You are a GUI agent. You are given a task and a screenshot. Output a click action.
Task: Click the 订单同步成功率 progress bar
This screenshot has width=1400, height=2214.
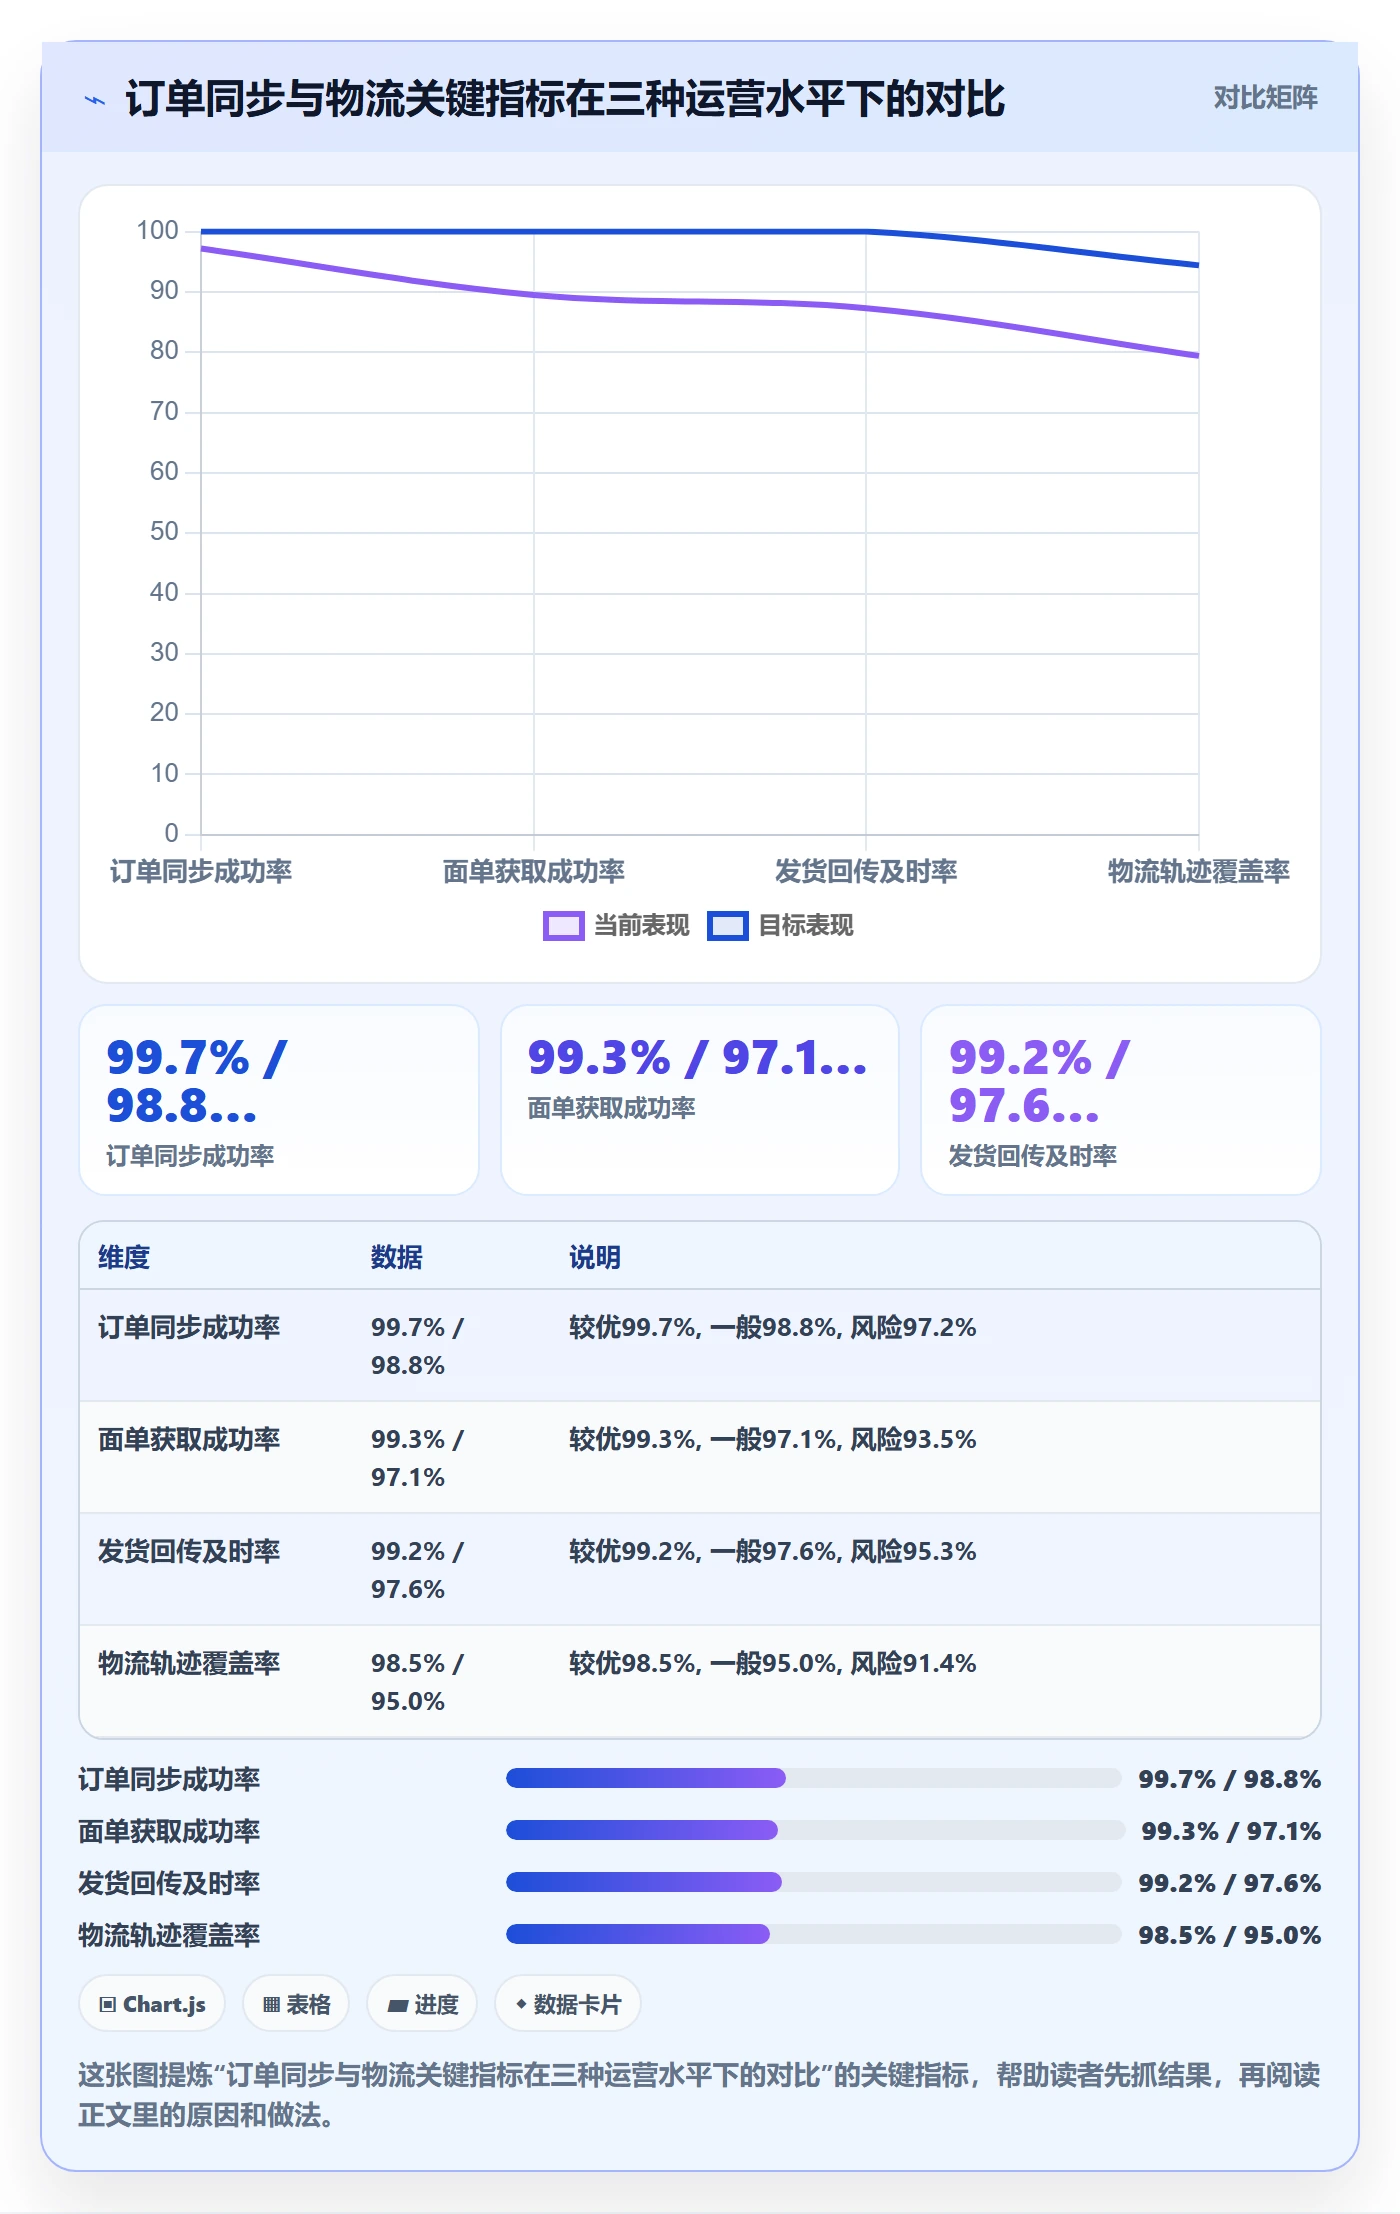pos(813,1778)
